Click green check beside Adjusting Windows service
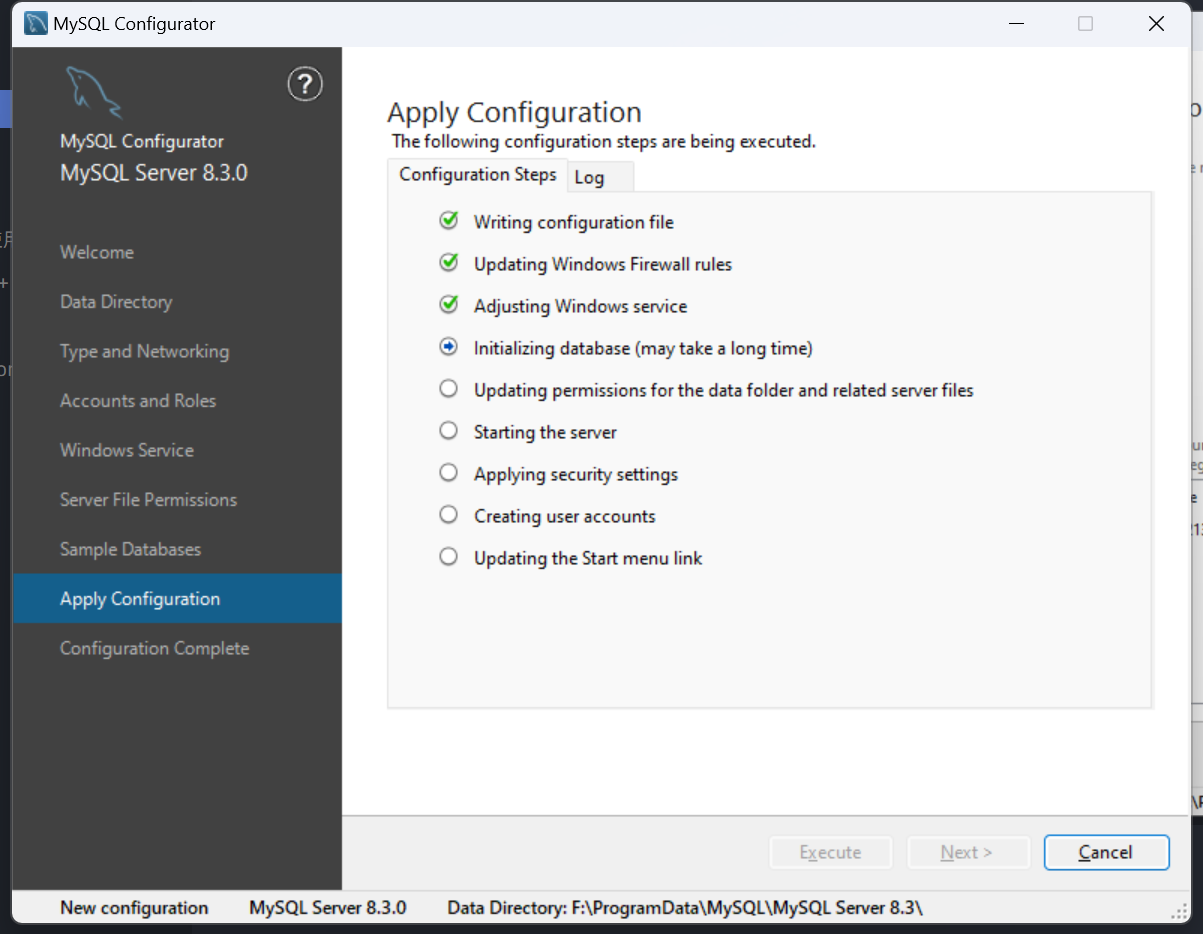Screen dimensions: 1203x934 [x=449, y=305]
